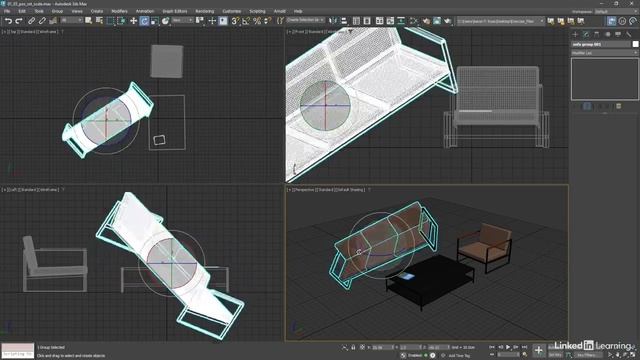Toggle Isolate Selection in status bar
Viewport: 640px width, 360px height.
pyautogui.click(x=345, y=347)
